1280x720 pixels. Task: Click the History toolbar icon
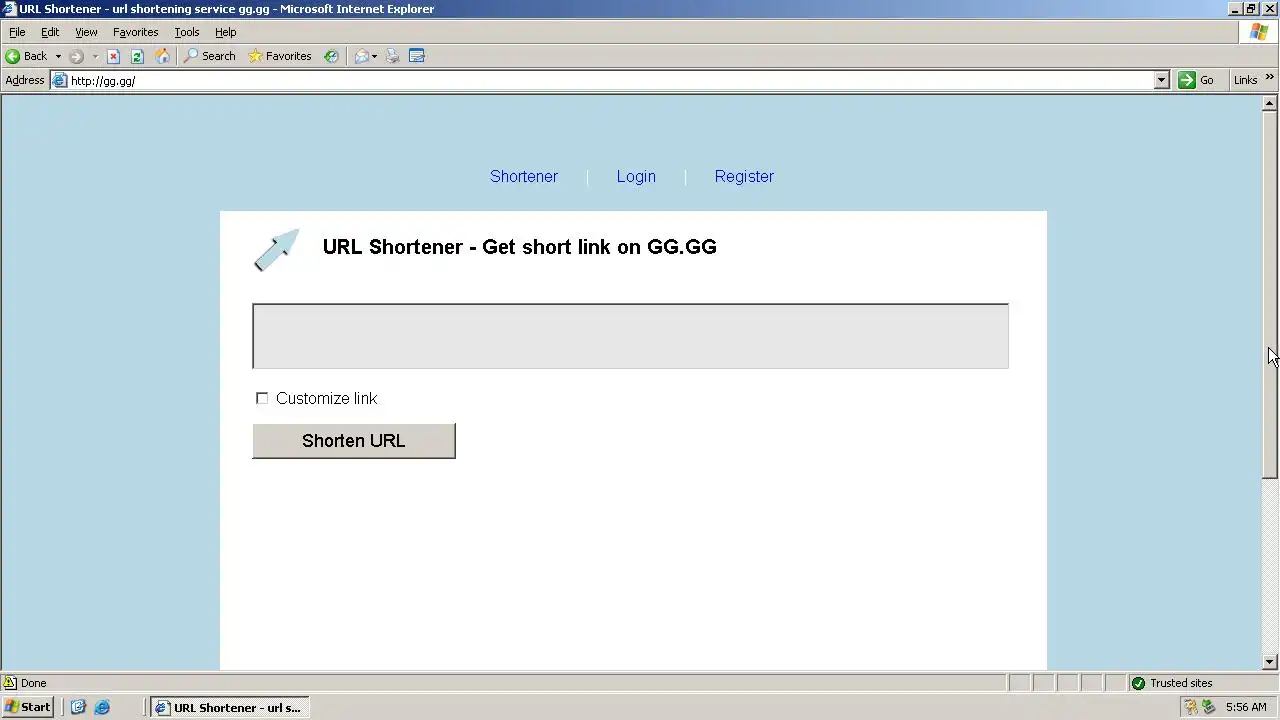tap(331, 56)
